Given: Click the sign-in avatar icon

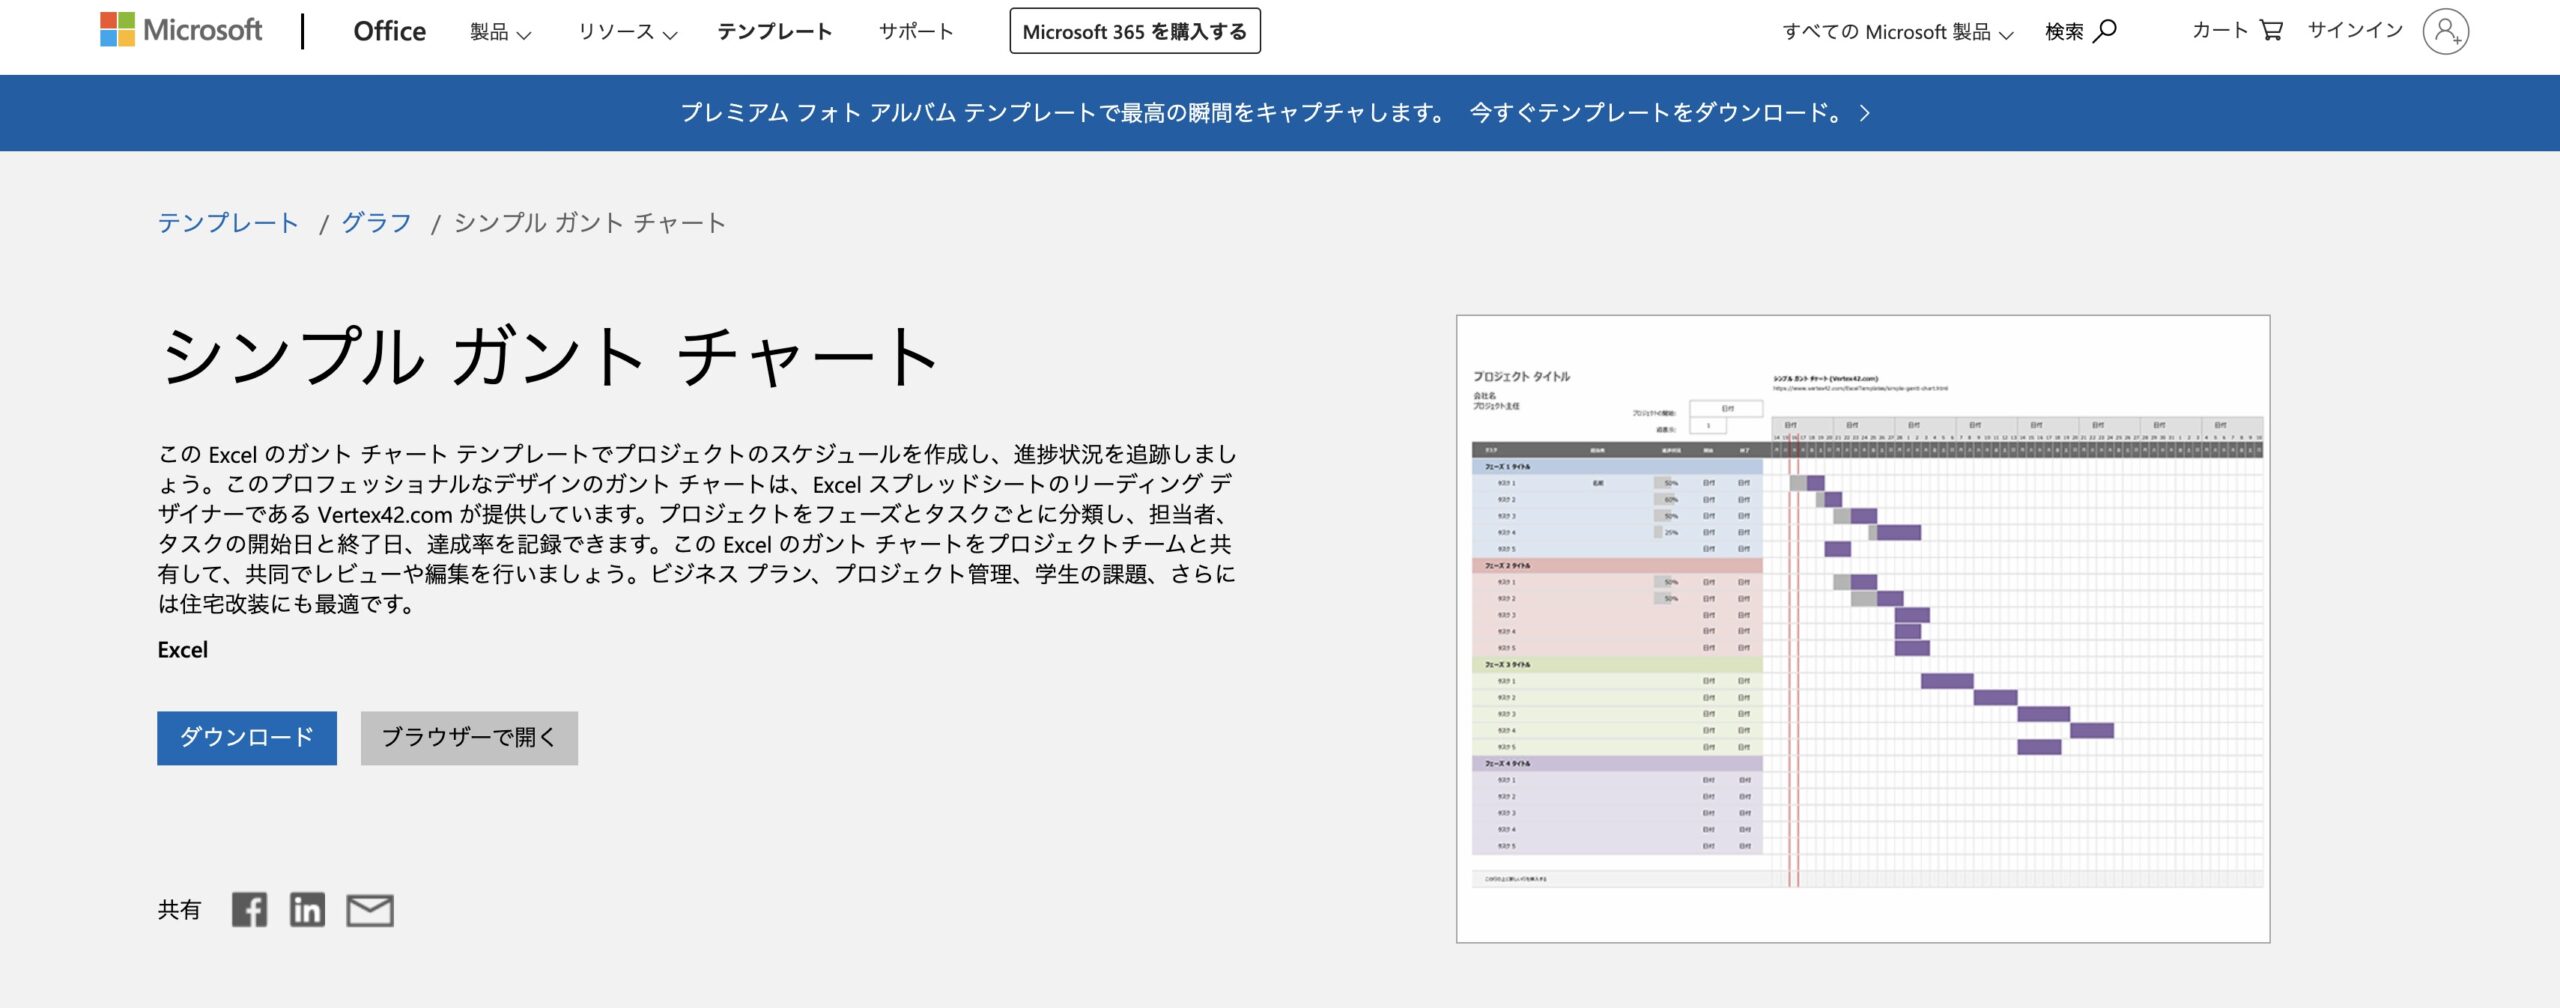Looking at the screenshot, I should pyautogui.click(x=2445, y=31).
